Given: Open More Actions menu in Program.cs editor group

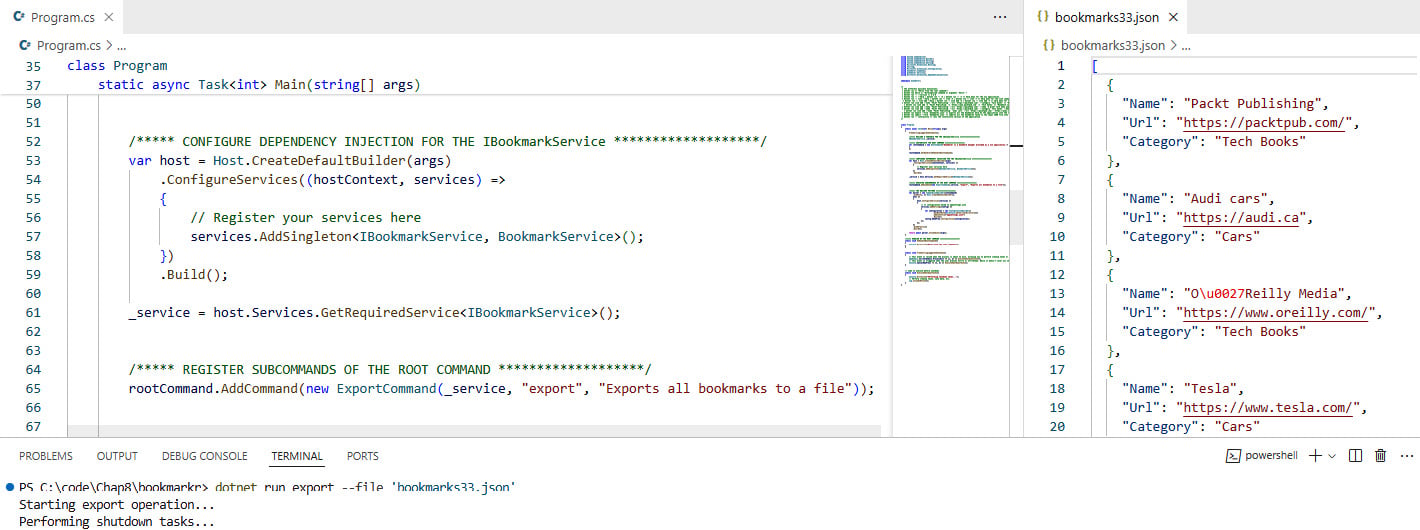Looking at the screenshot, I should pos(1000,18).
